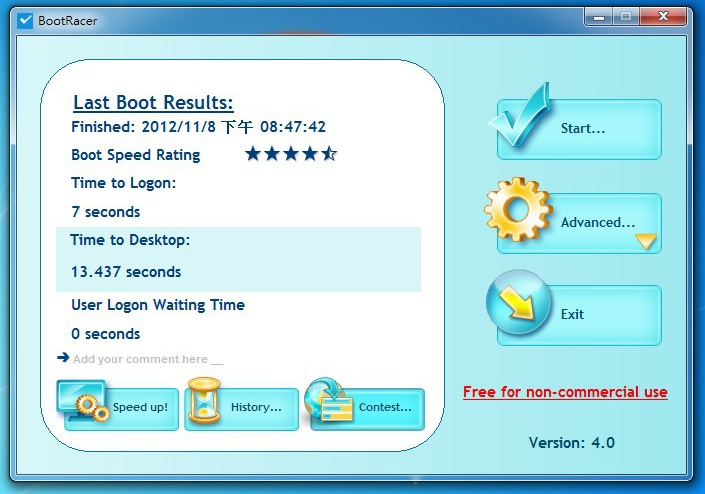The image size is (705, 494).
Task: Click the hourglass History icon
Action: [x=205, y=401]
